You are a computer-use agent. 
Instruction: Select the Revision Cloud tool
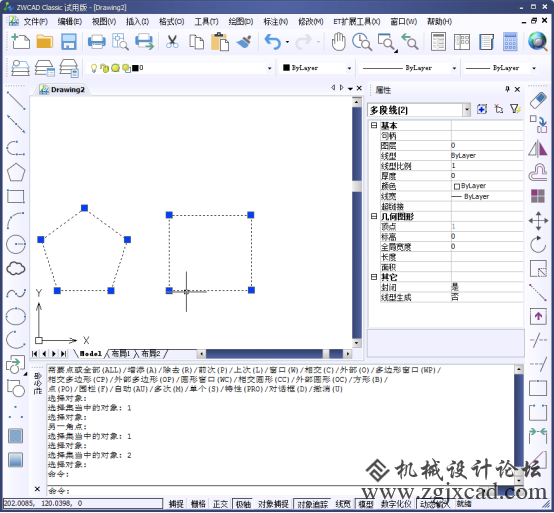[16, 268]
